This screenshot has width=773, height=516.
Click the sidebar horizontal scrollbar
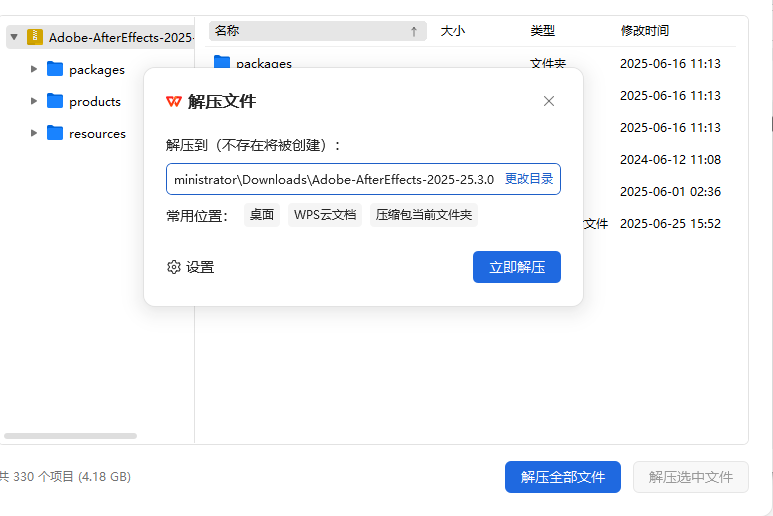(x=70, y=436)
